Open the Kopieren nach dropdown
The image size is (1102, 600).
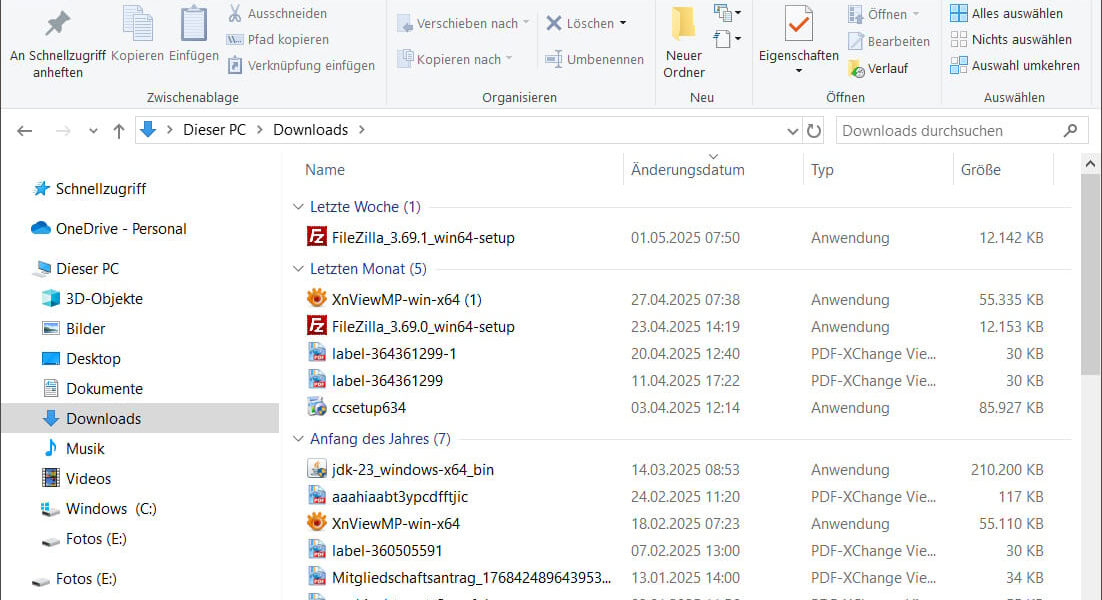[x=454, y=59]
